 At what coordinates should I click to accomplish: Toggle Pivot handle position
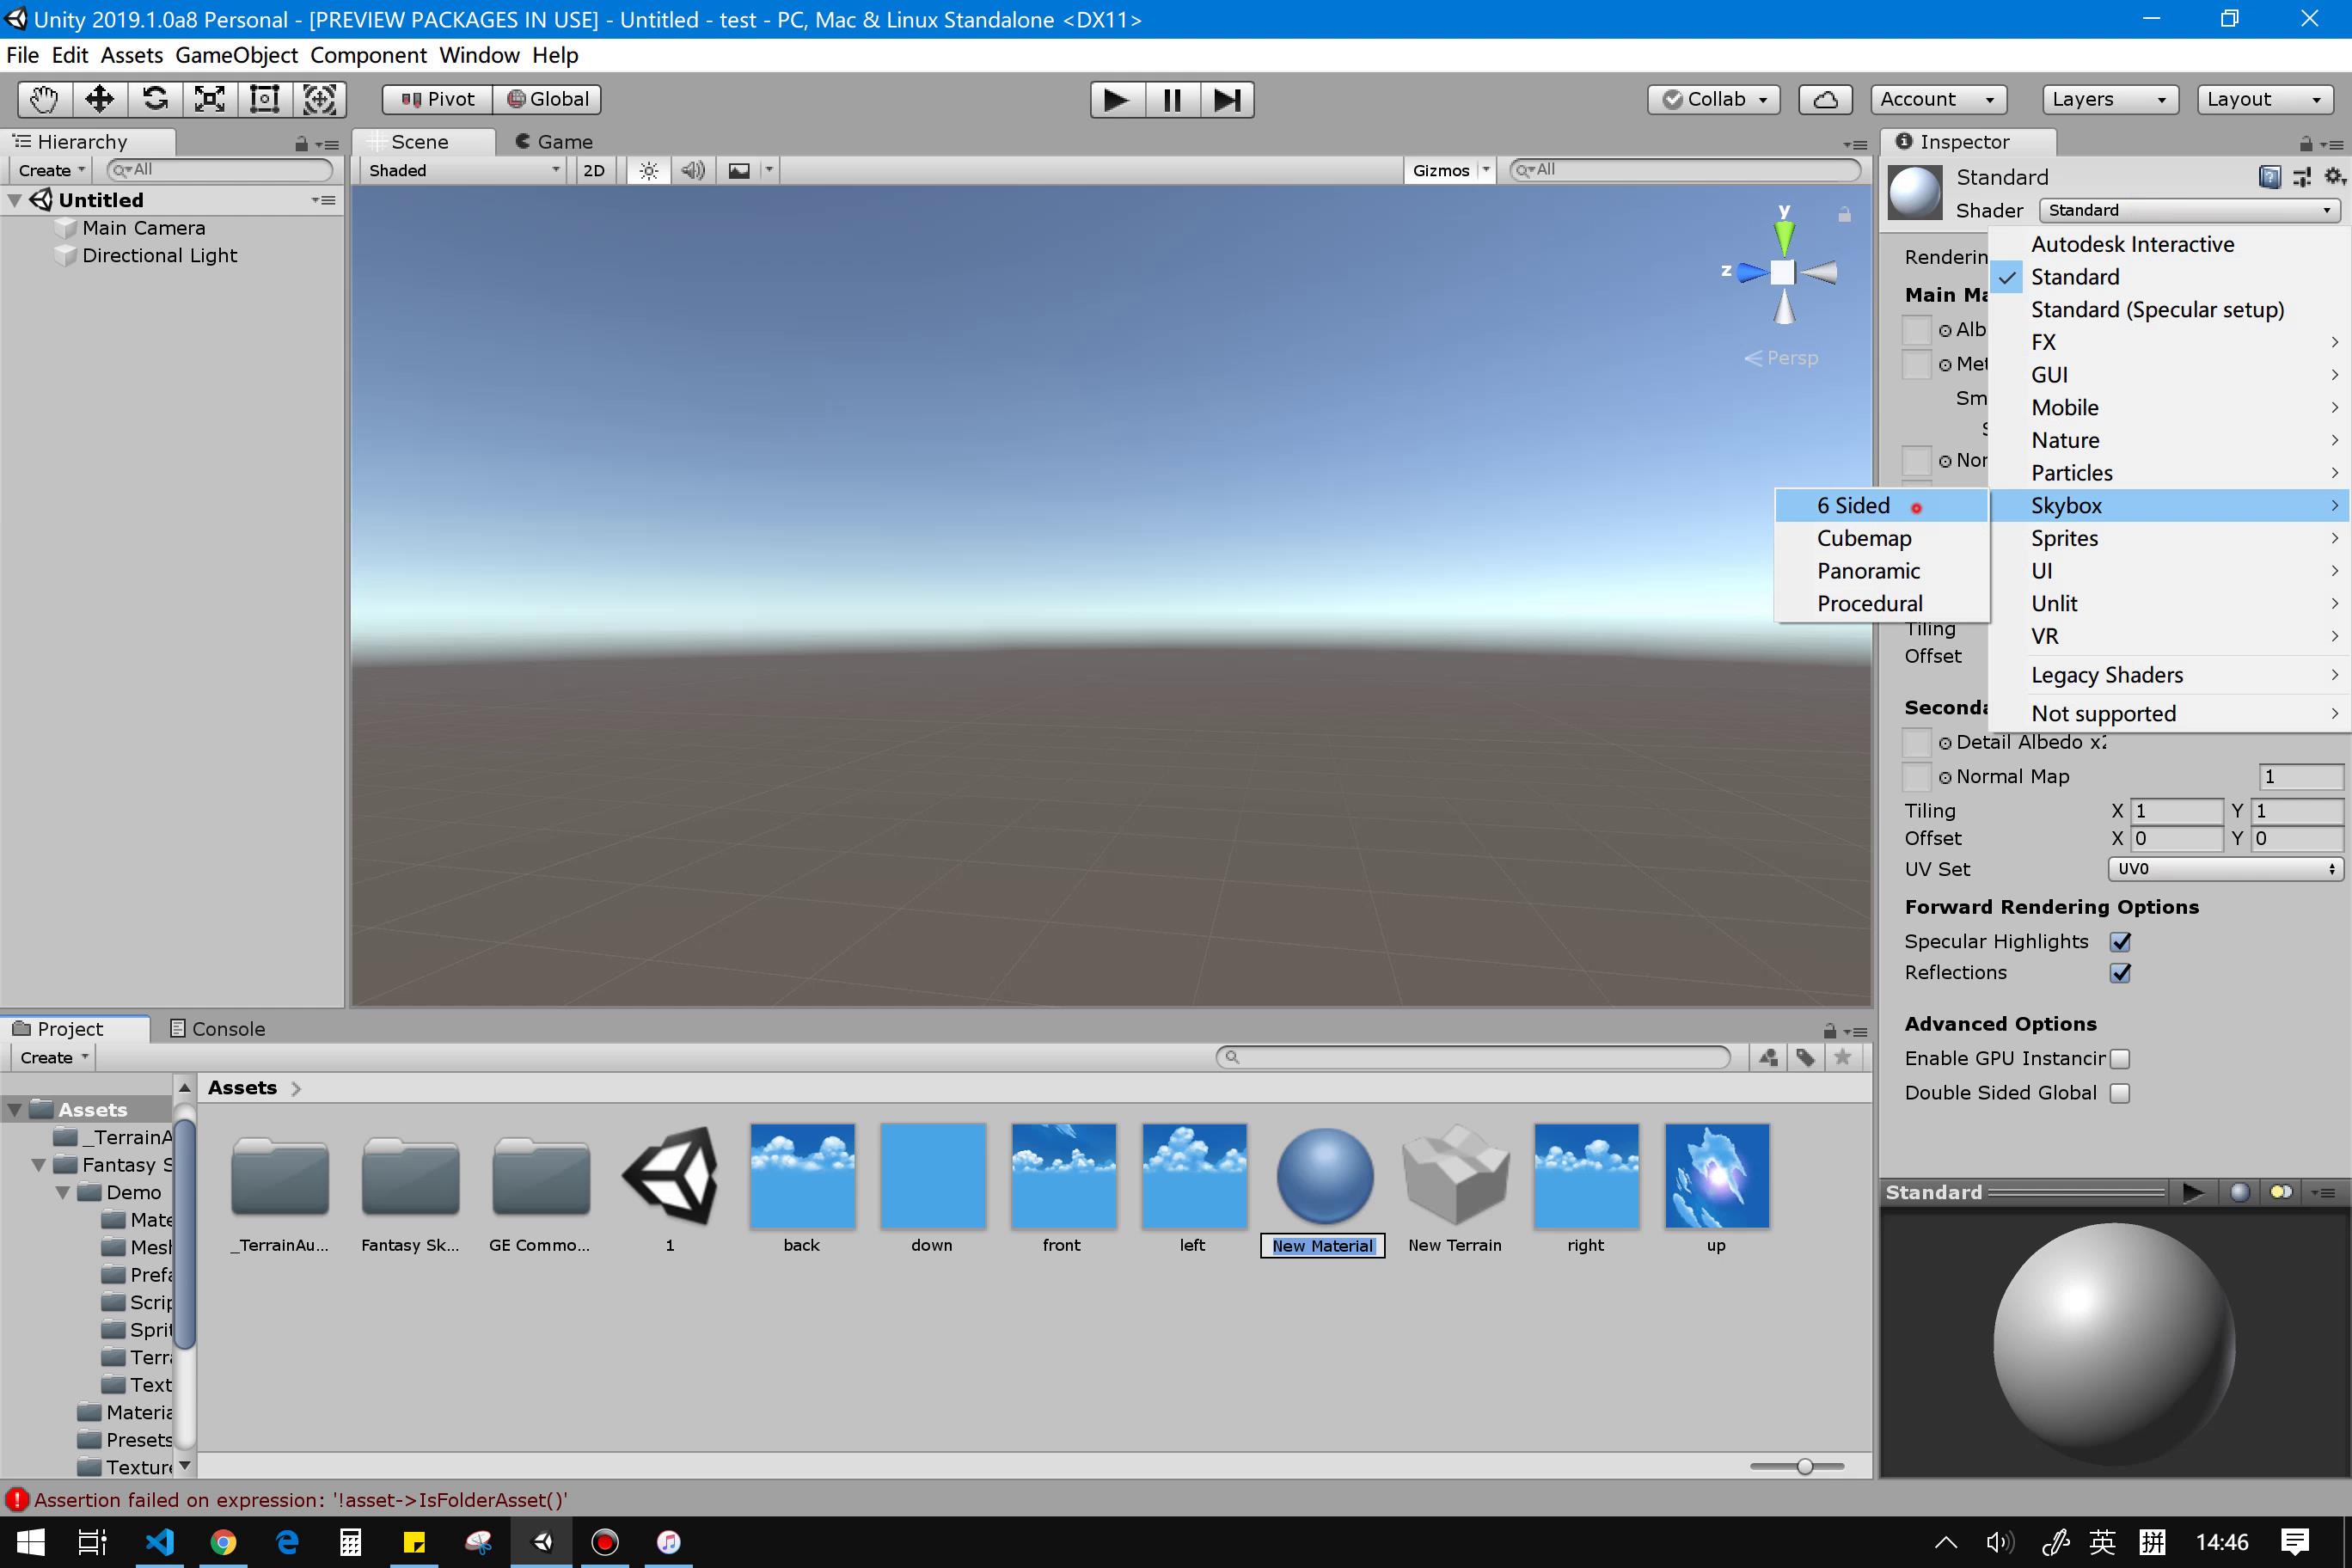[438, 99]
